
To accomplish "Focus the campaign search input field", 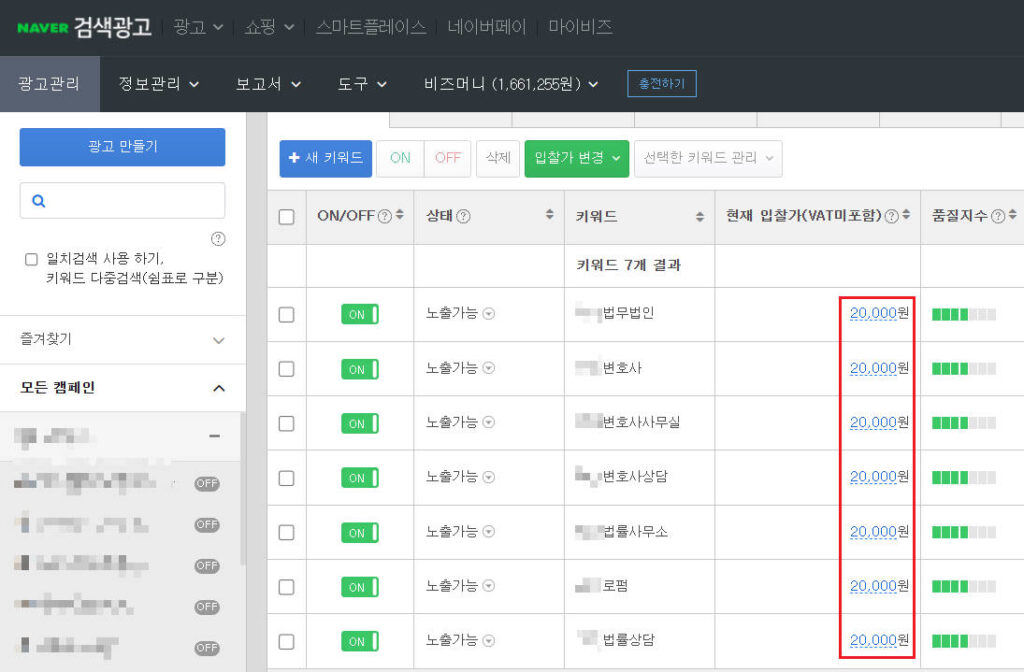I will [122, 200].
